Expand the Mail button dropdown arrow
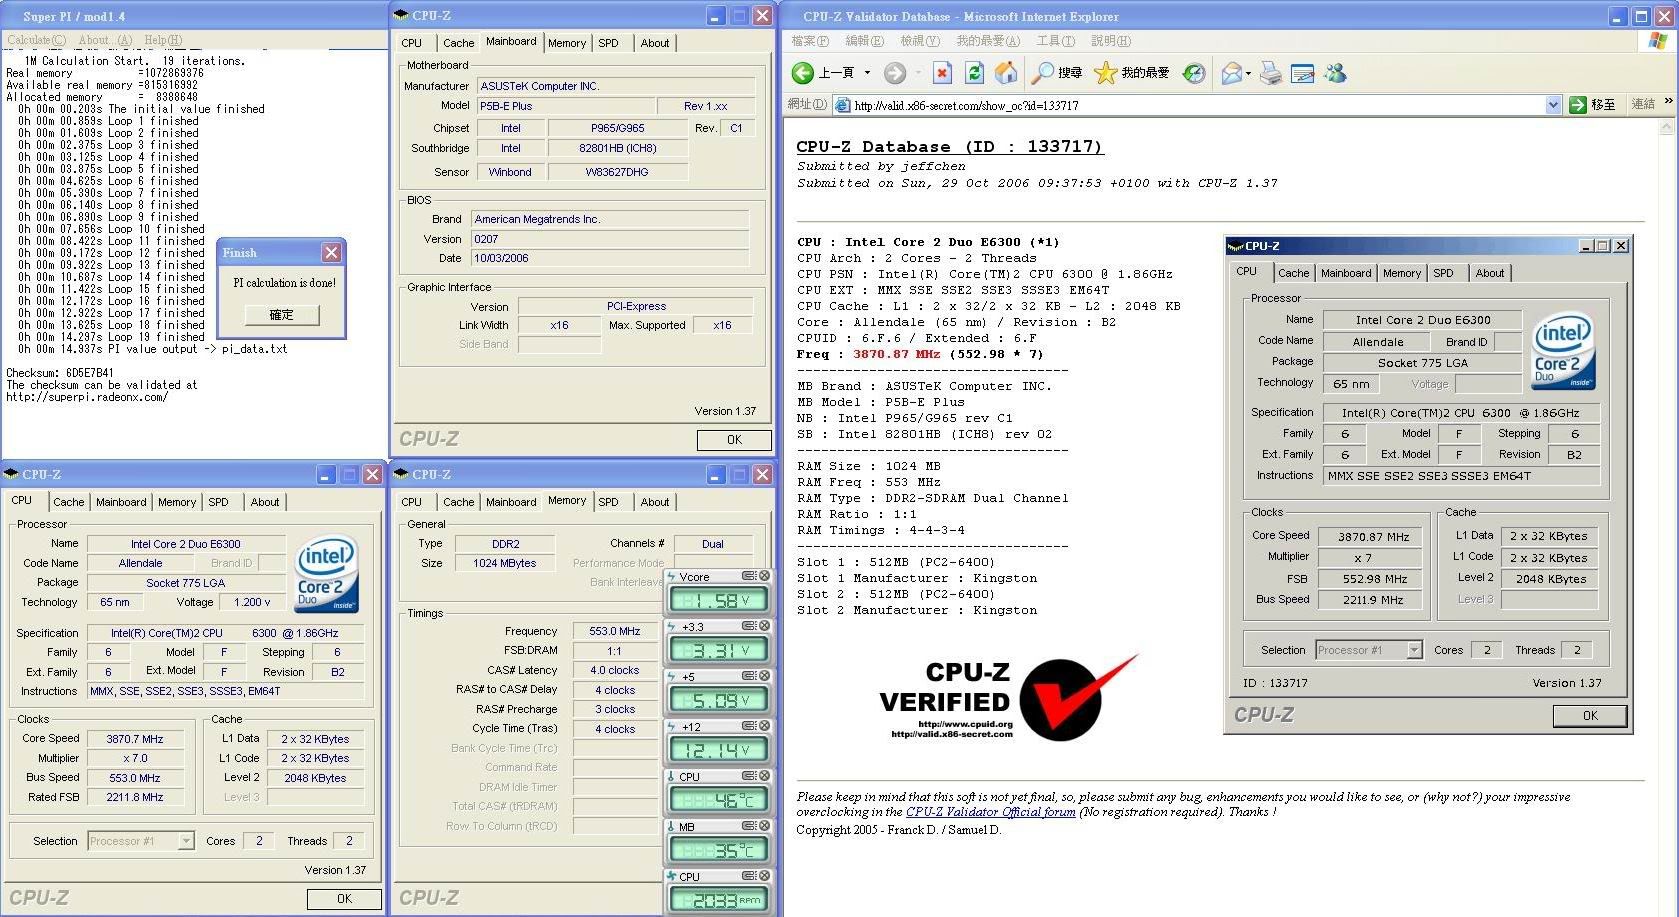This screenshot has width=1679, height=917. [1250, 73]
